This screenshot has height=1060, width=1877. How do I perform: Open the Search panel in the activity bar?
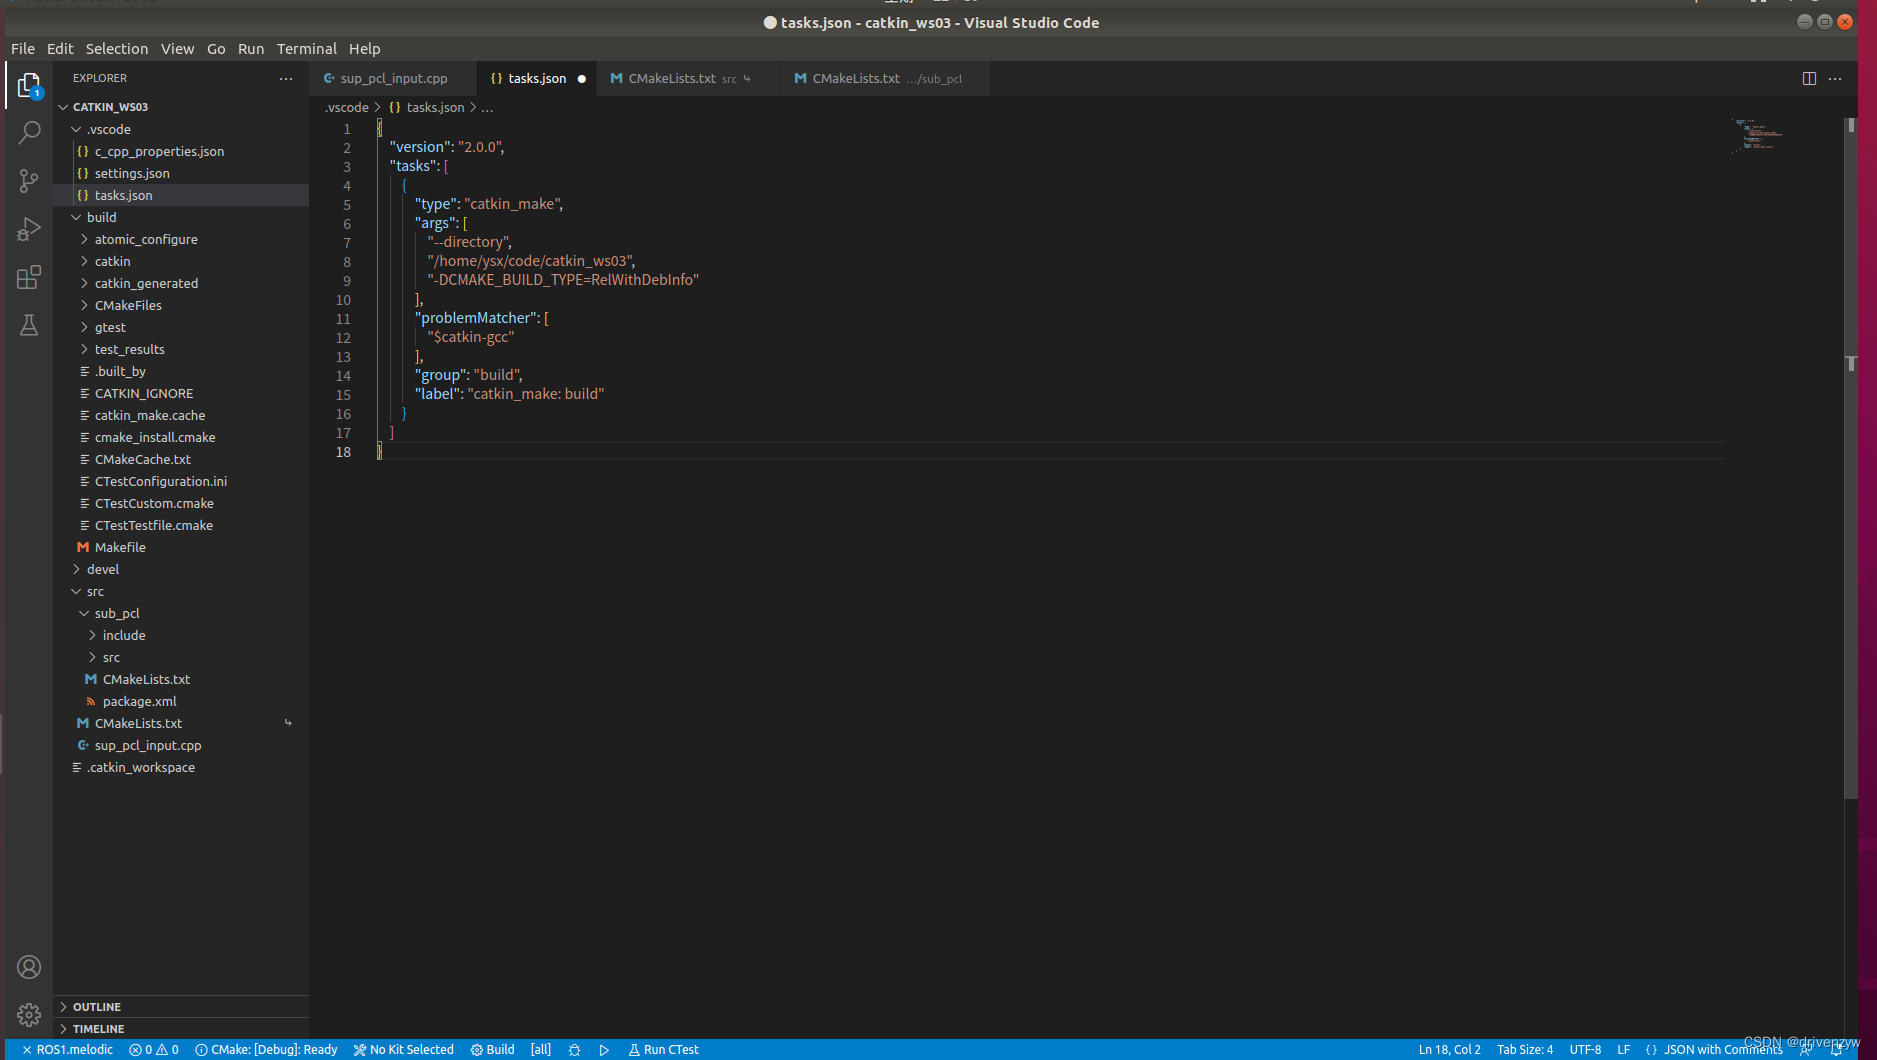(29, 131)
